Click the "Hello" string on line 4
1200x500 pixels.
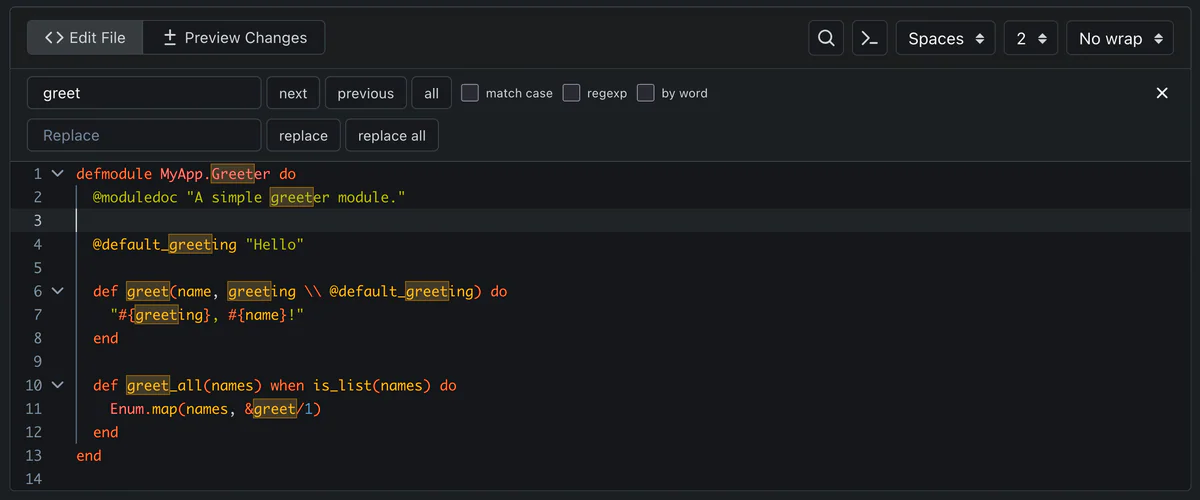click(x=274, y=244)
